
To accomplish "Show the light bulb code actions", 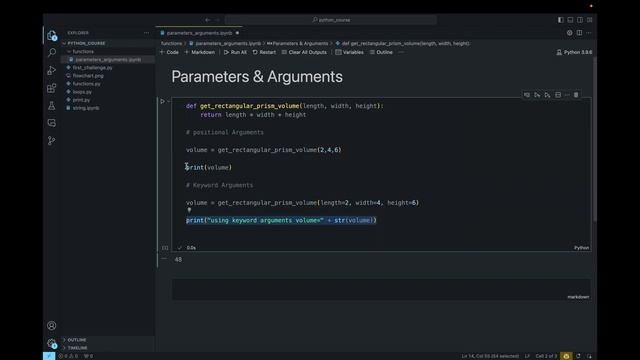I will tap(189, 211).
